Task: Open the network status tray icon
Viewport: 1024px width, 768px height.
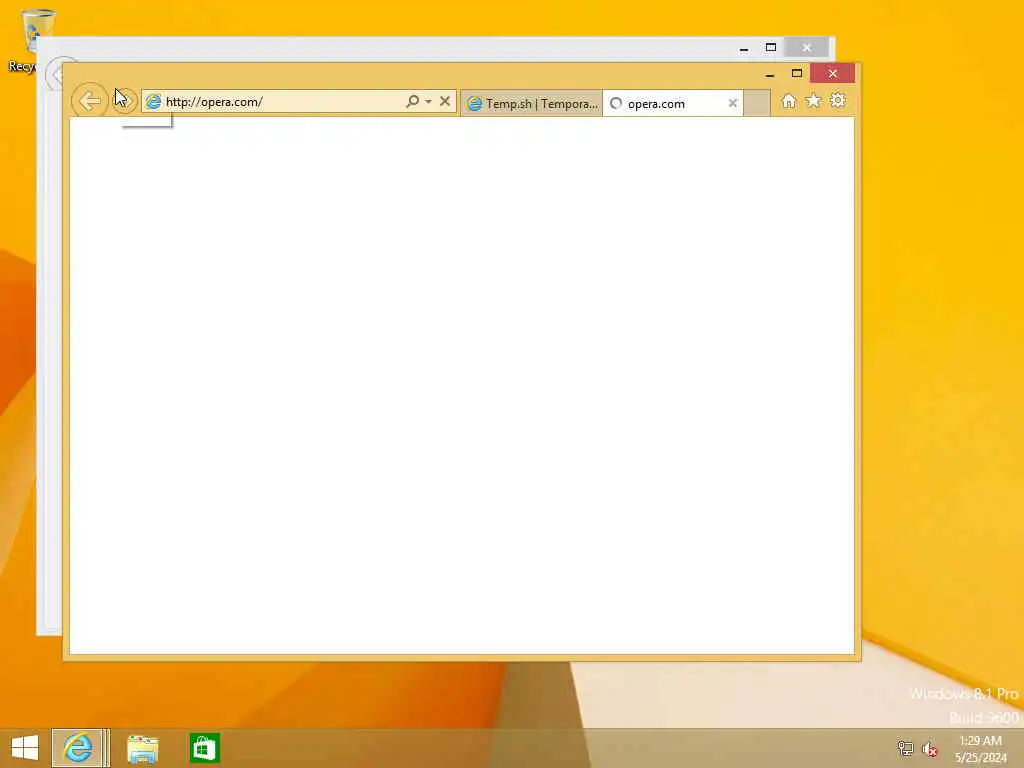Action: (905, 748)
